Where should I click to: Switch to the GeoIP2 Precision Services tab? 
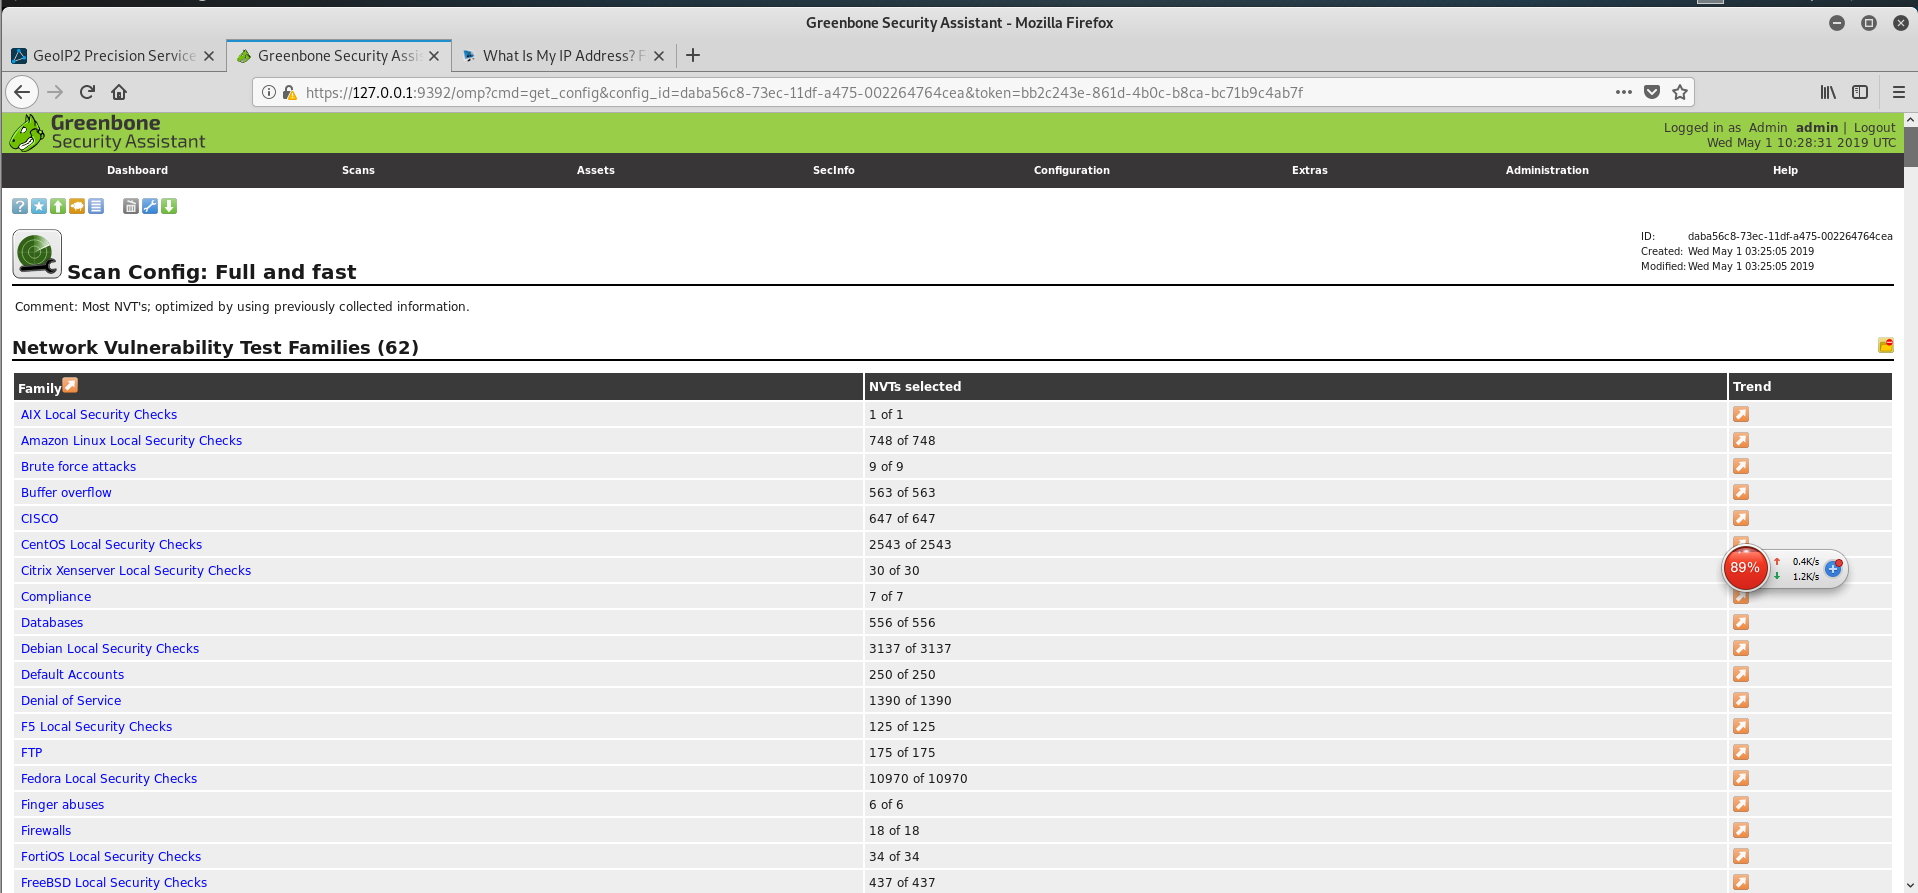click(113, 56)
